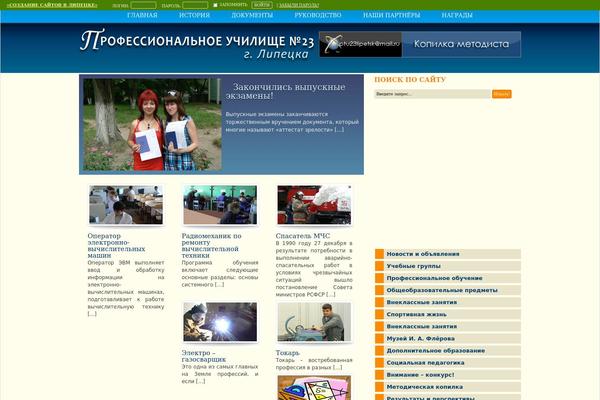
Task: Click the Войти login button
Action: (x=262, y=5)
